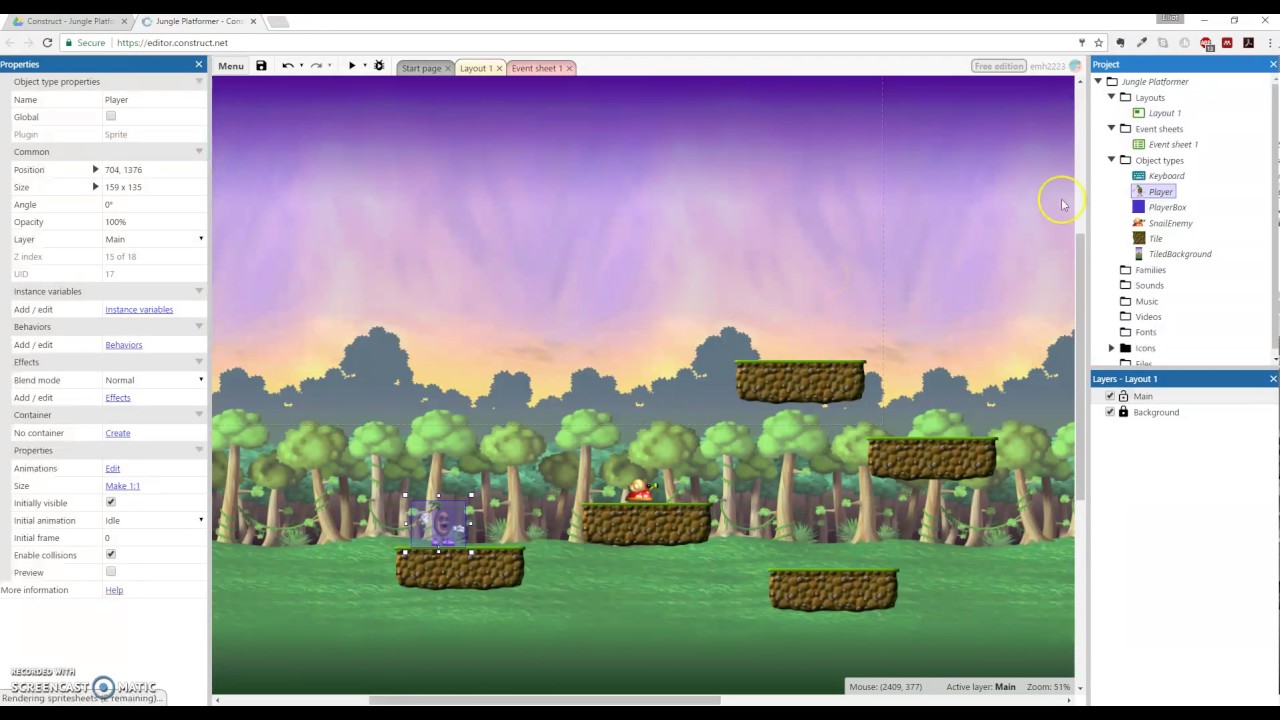Close the Project panel

click(x=1273, y=64)
